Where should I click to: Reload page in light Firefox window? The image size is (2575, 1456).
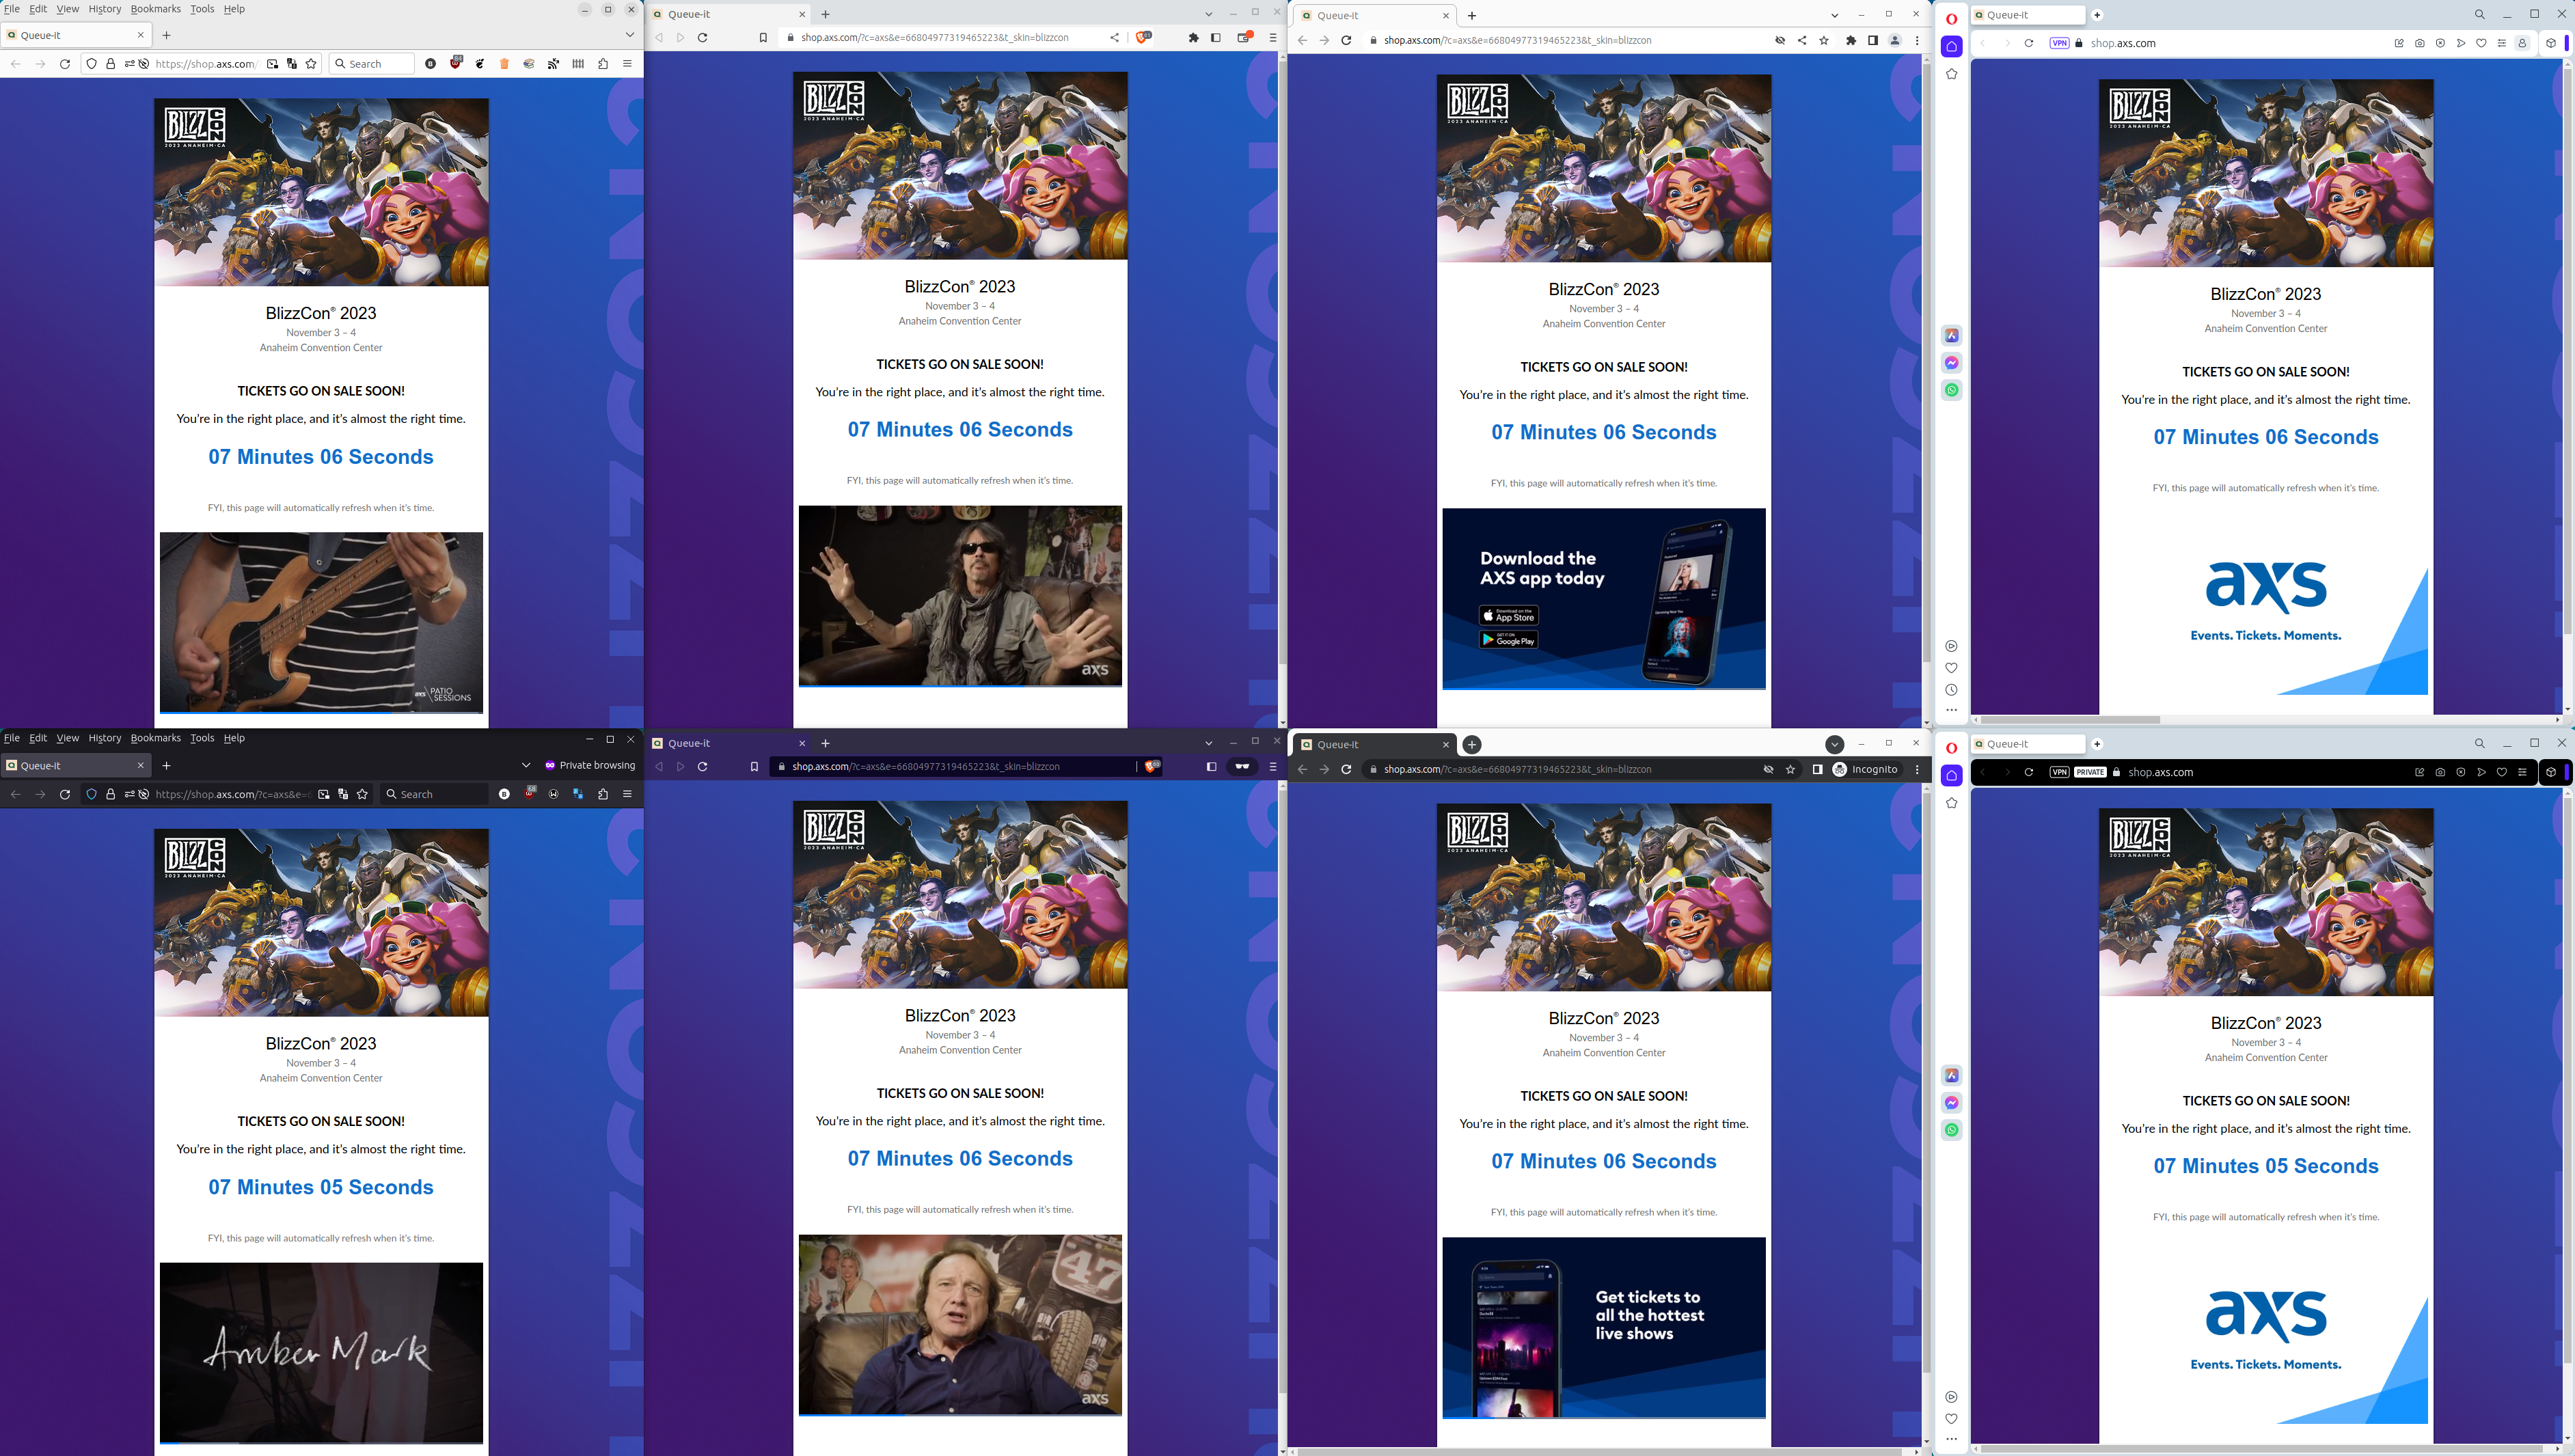(x=65, y=64)
